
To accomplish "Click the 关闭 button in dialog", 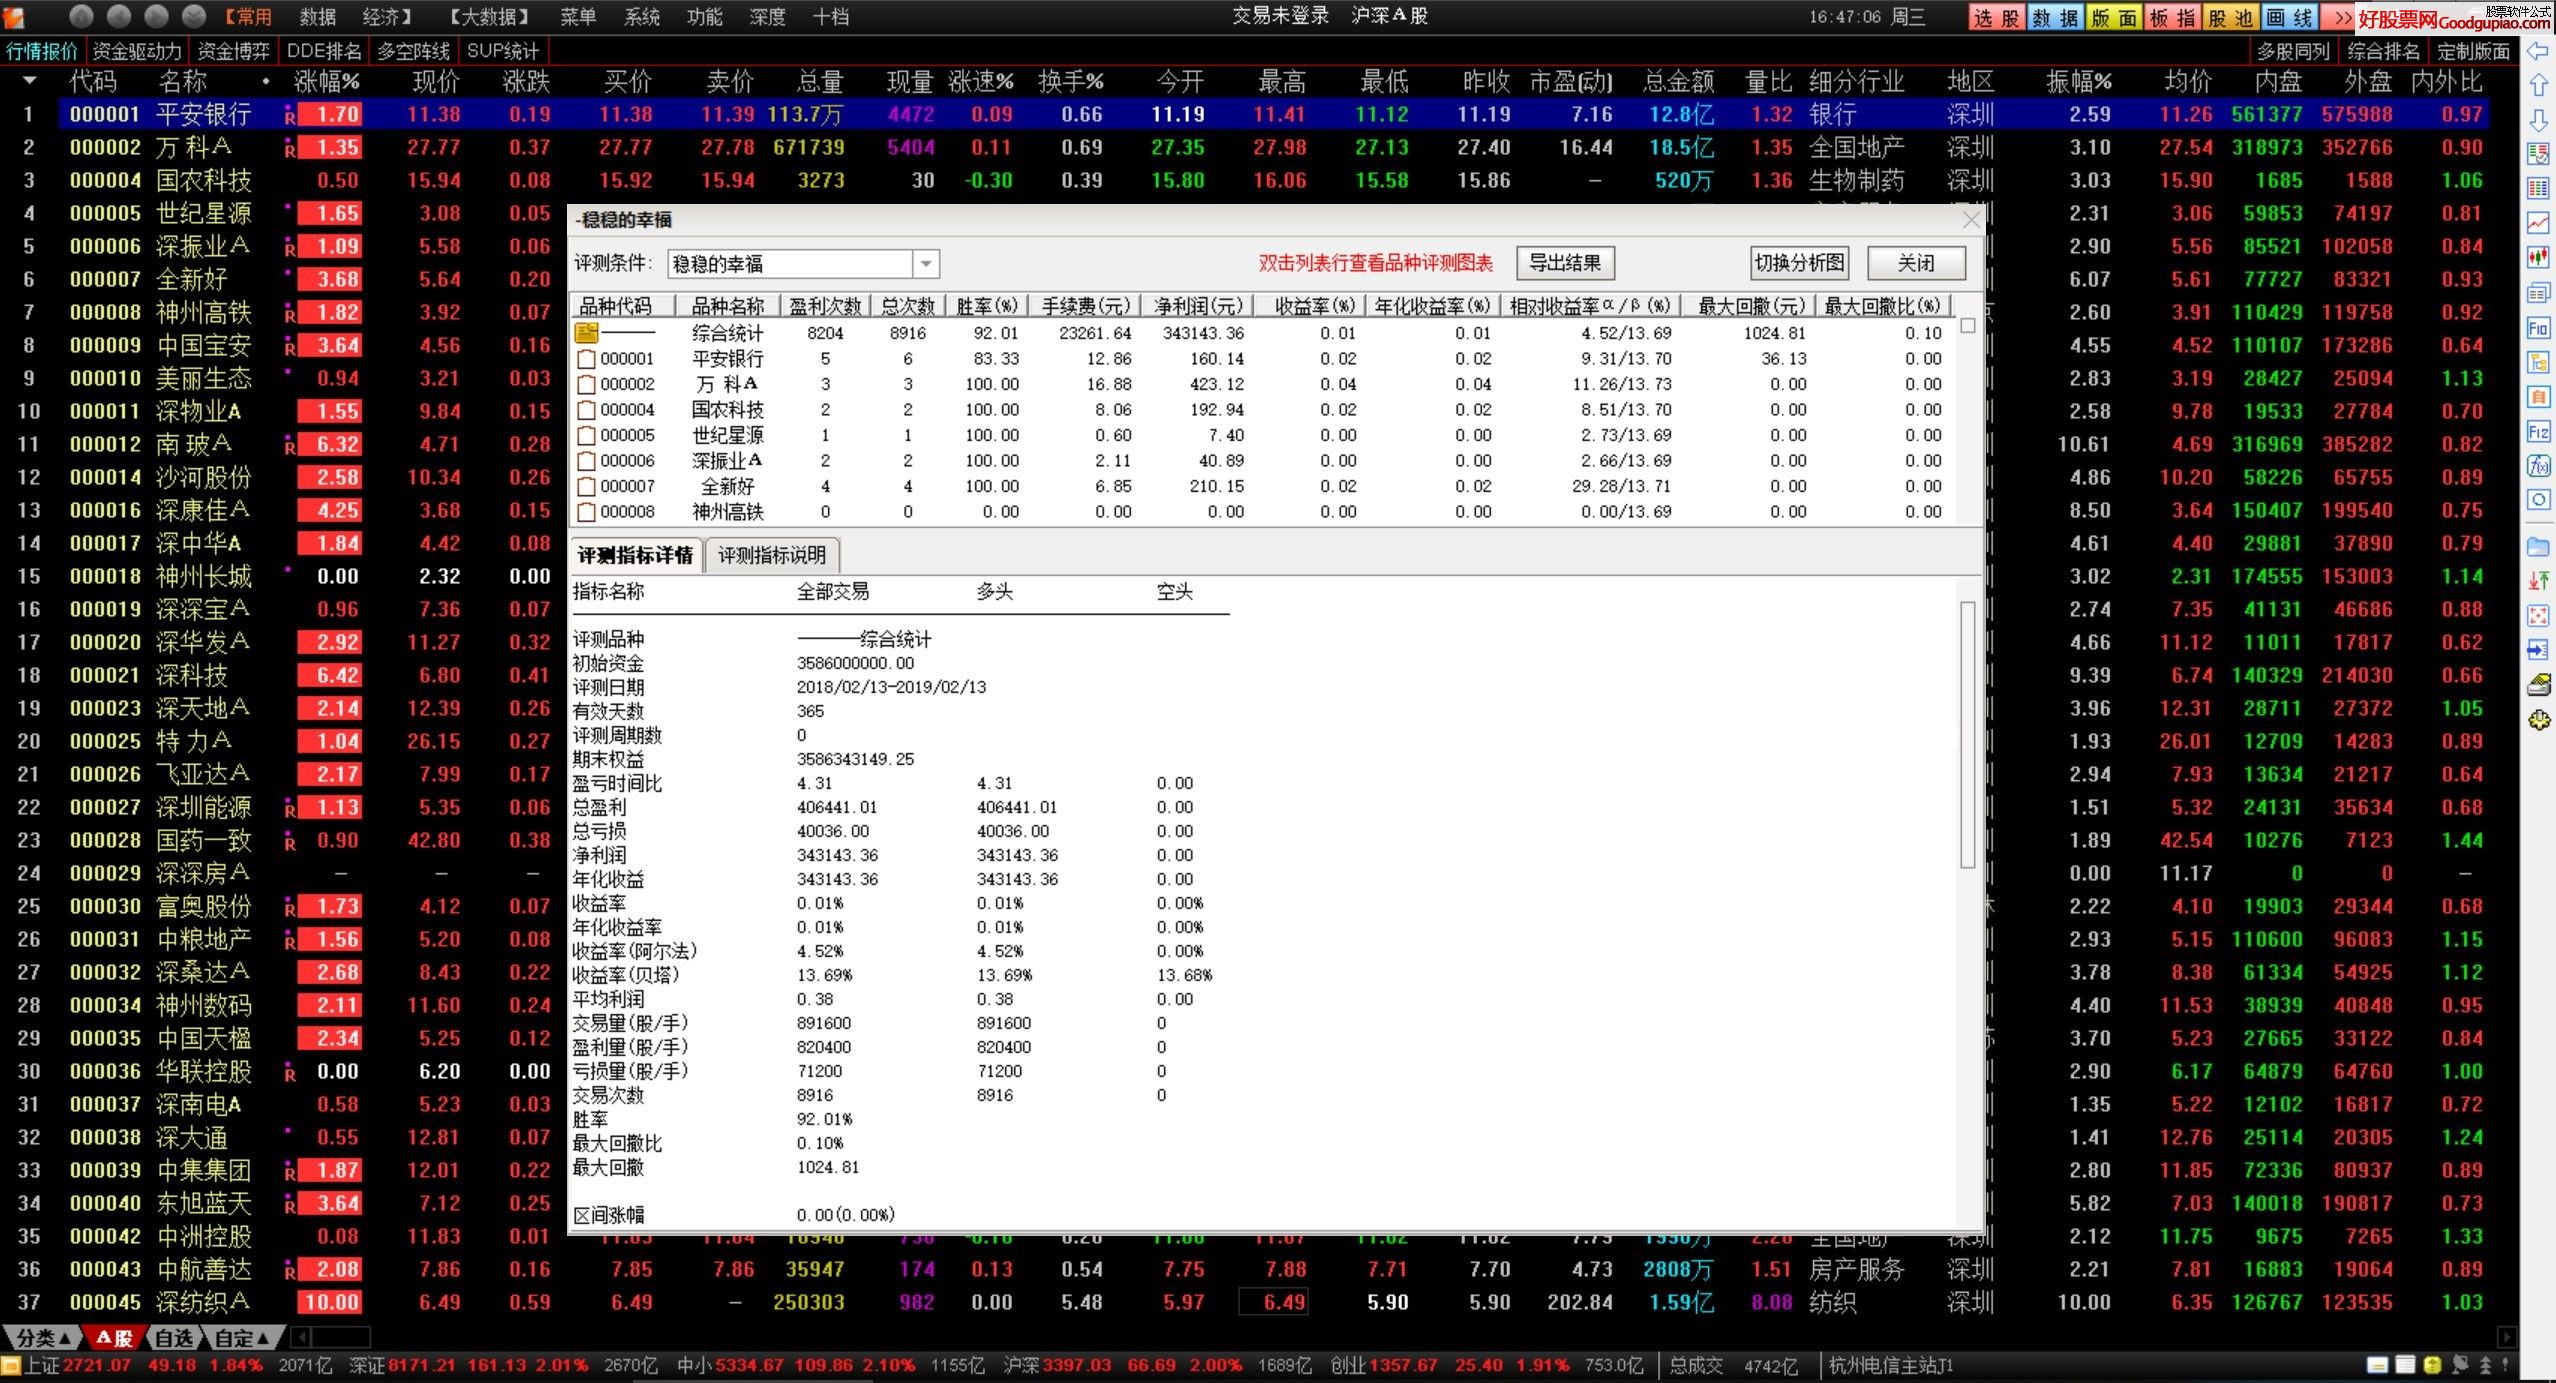I will click(1916, 263).
